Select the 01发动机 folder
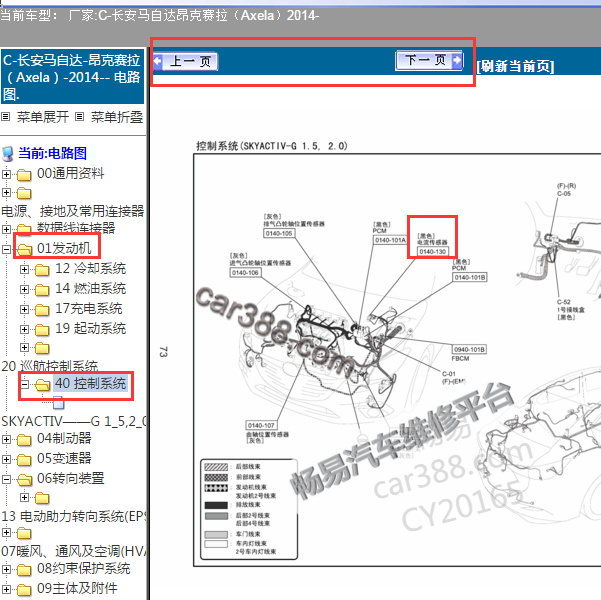 point(64,248)
